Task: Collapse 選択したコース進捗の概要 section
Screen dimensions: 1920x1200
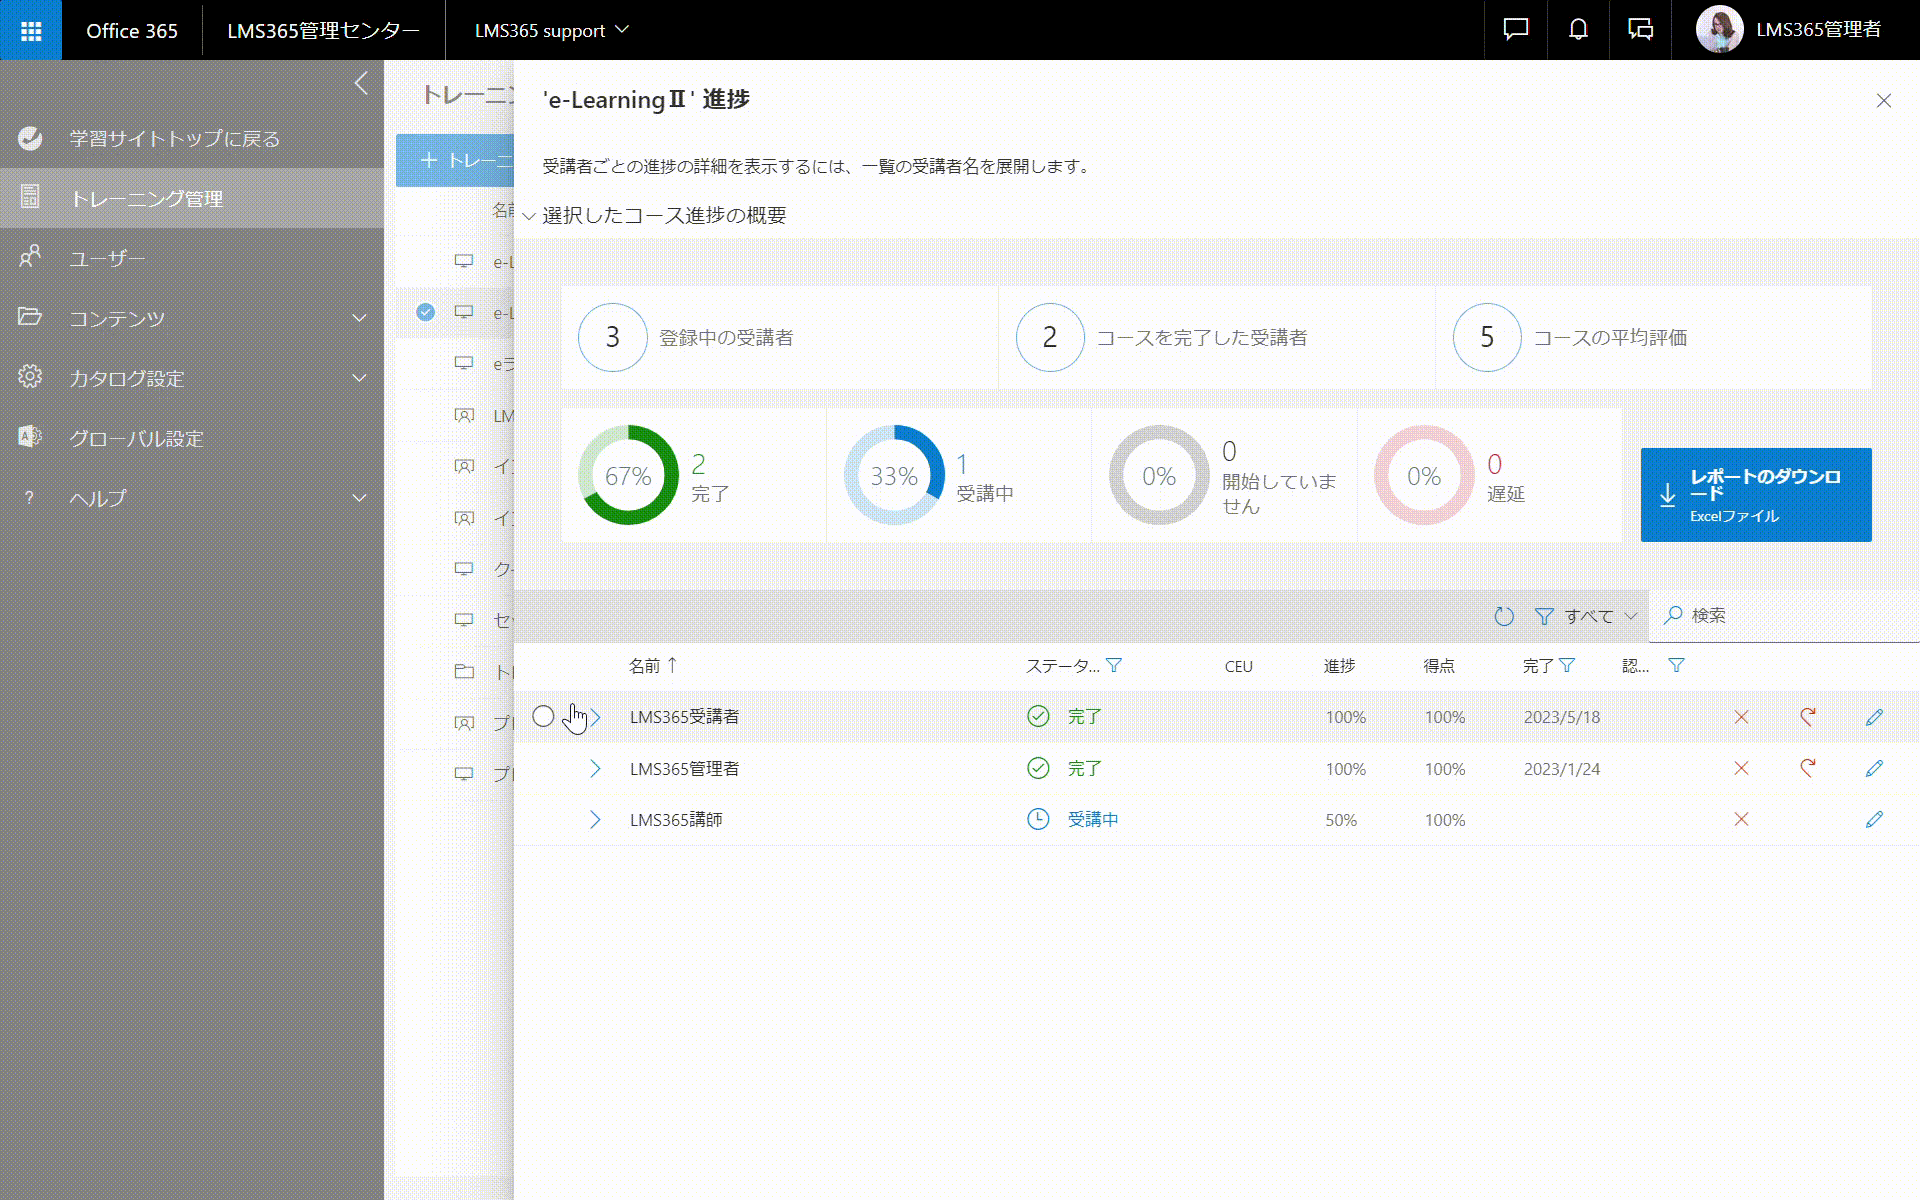Action: [x=529, y=216]
